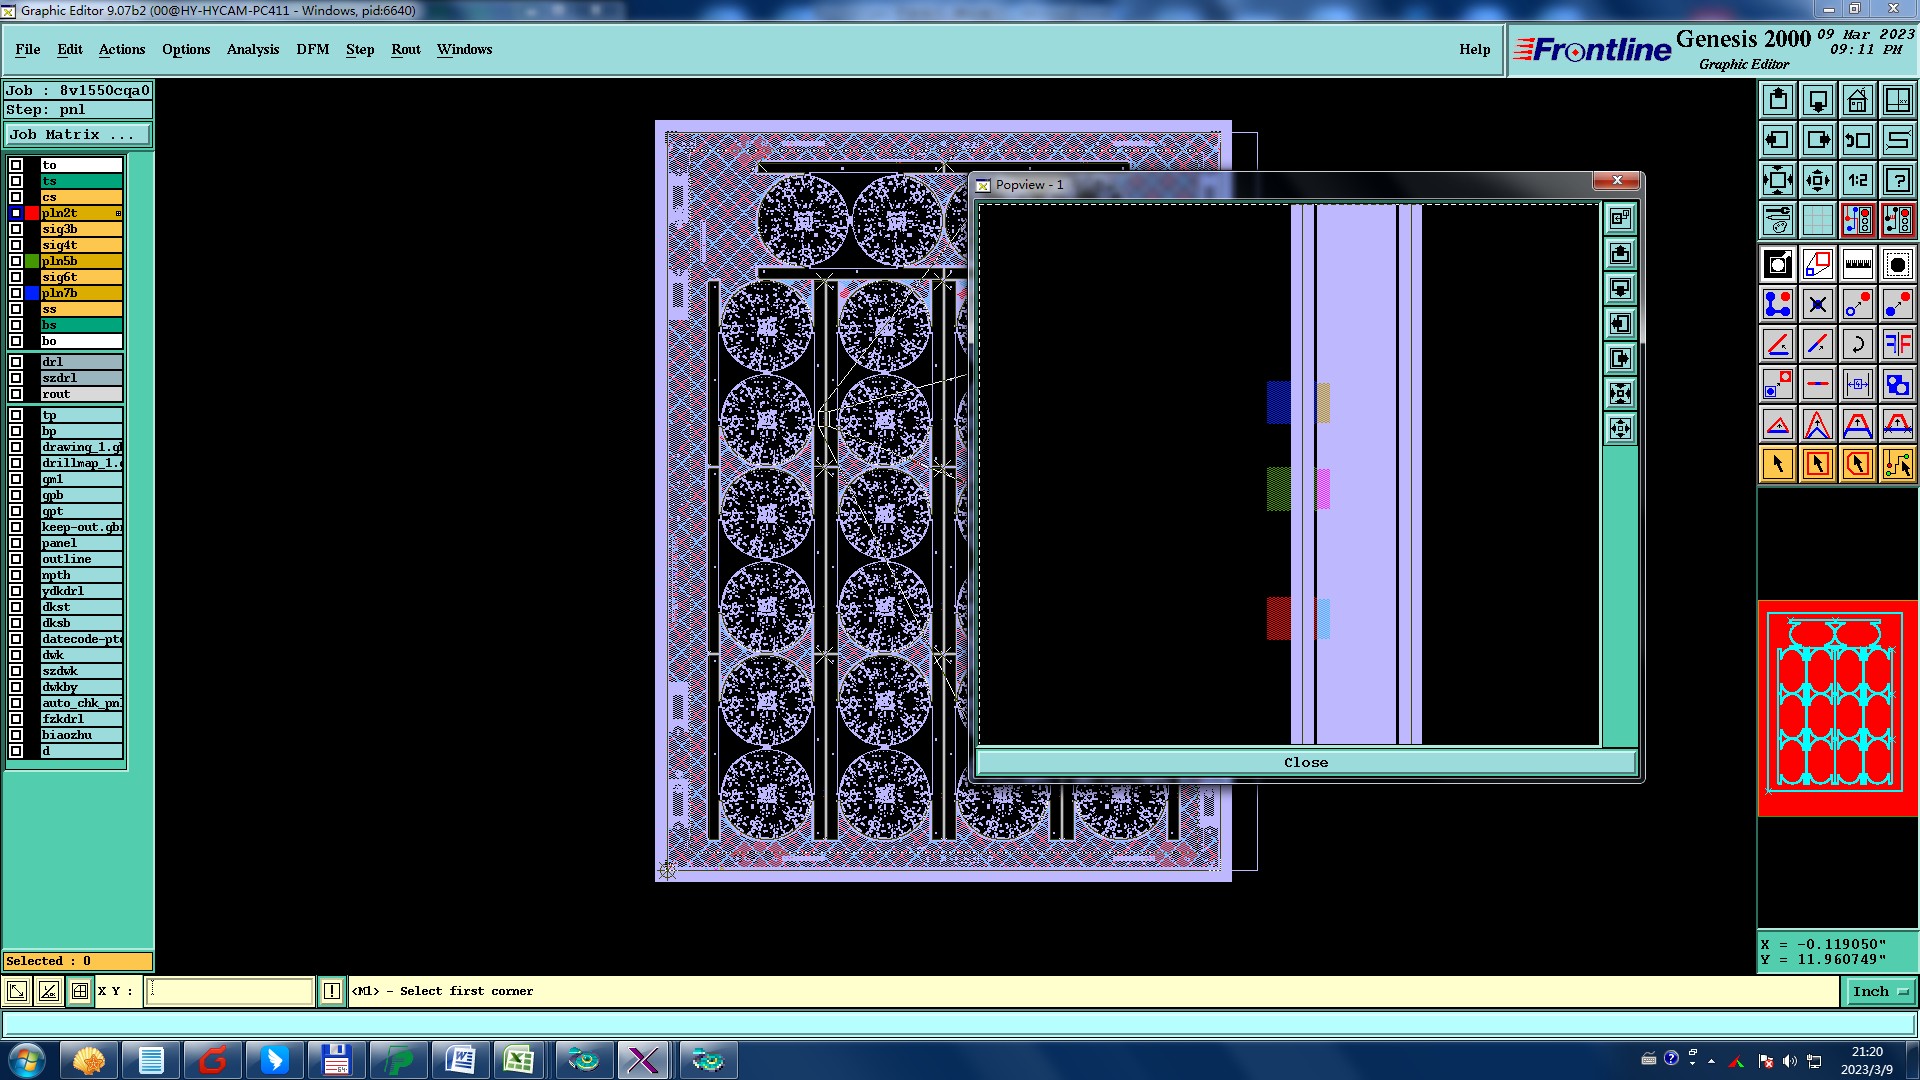This screenshot has width=1920, height=1080.
Task: Click the mirror (F|F) tool icon
Action: (x=1897, y=344)
